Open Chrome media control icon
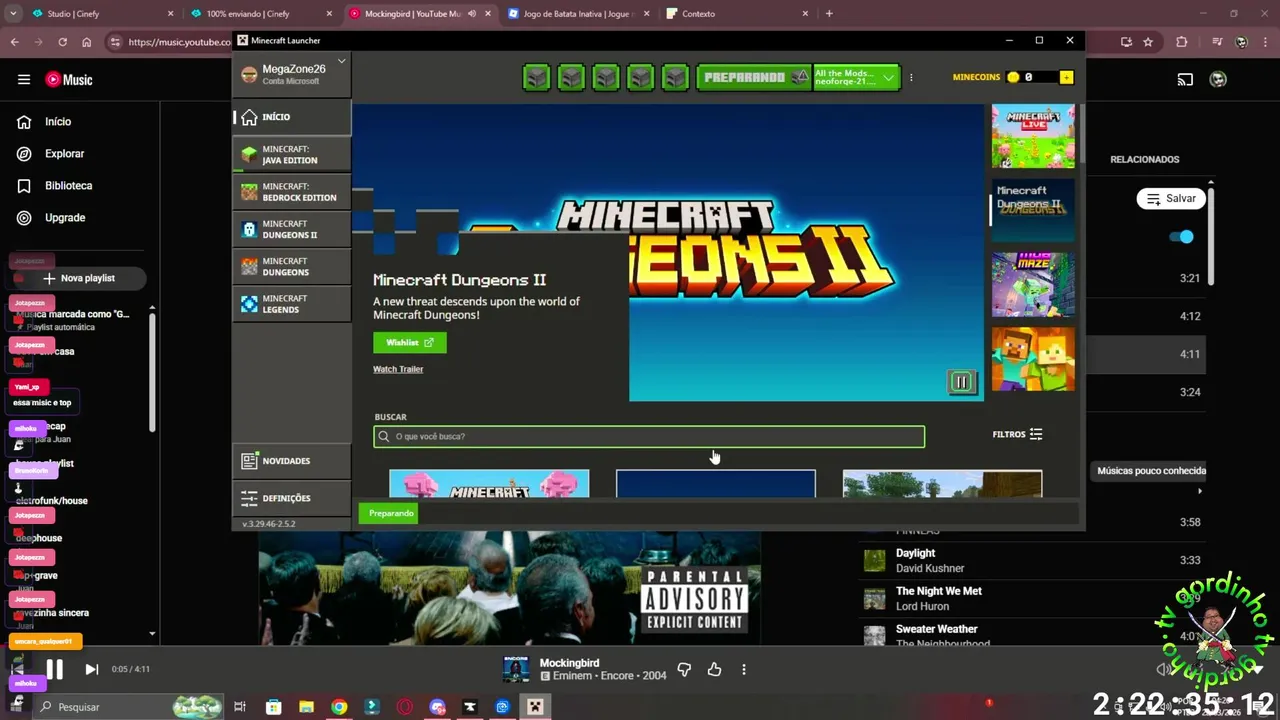The height and width of the screenshot is (720, 1280). click(x=1217, y=42)
